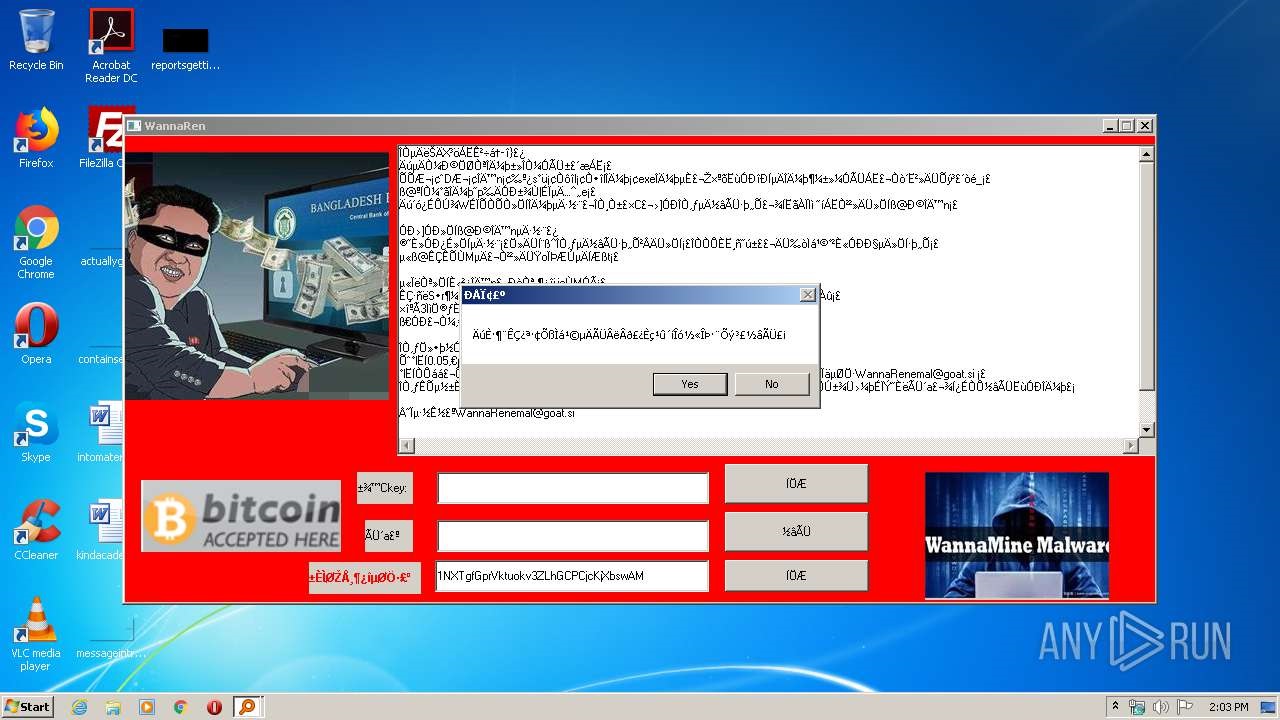Click WannaRenemal@goat.si email text at bottom
Viewport: 1280px width, 720px height.
coord(514,413)
